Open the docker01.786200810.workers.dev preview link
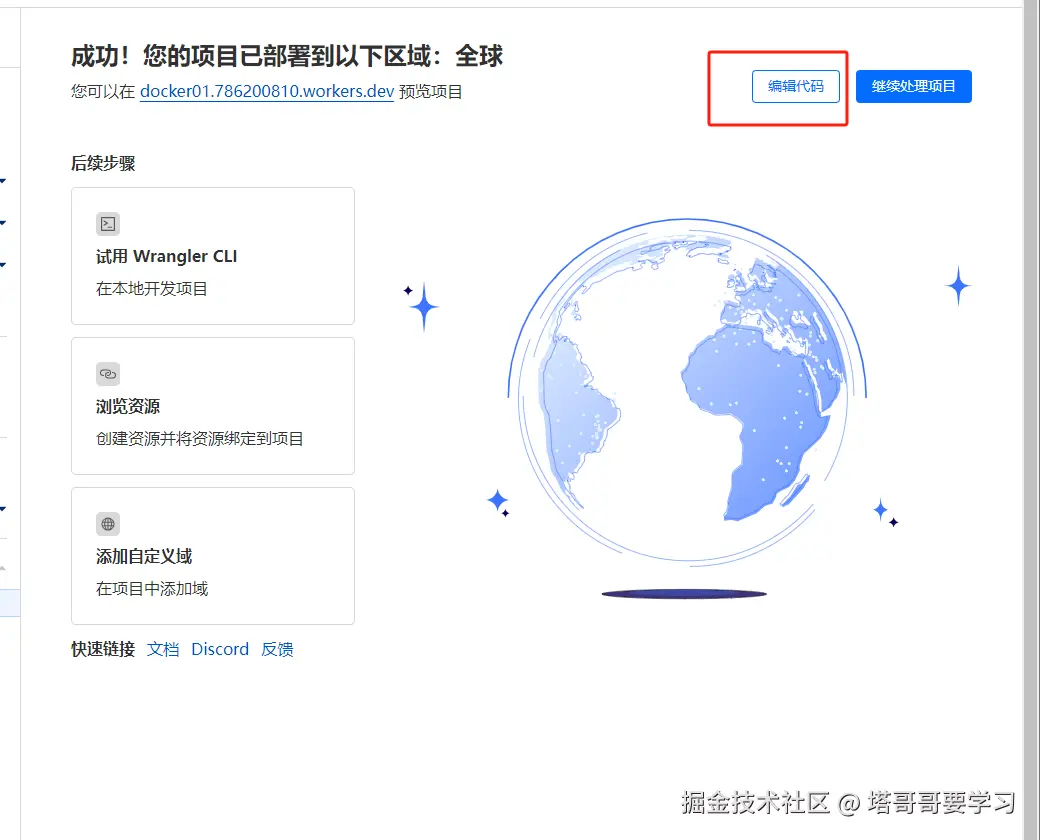 [267, 92]
